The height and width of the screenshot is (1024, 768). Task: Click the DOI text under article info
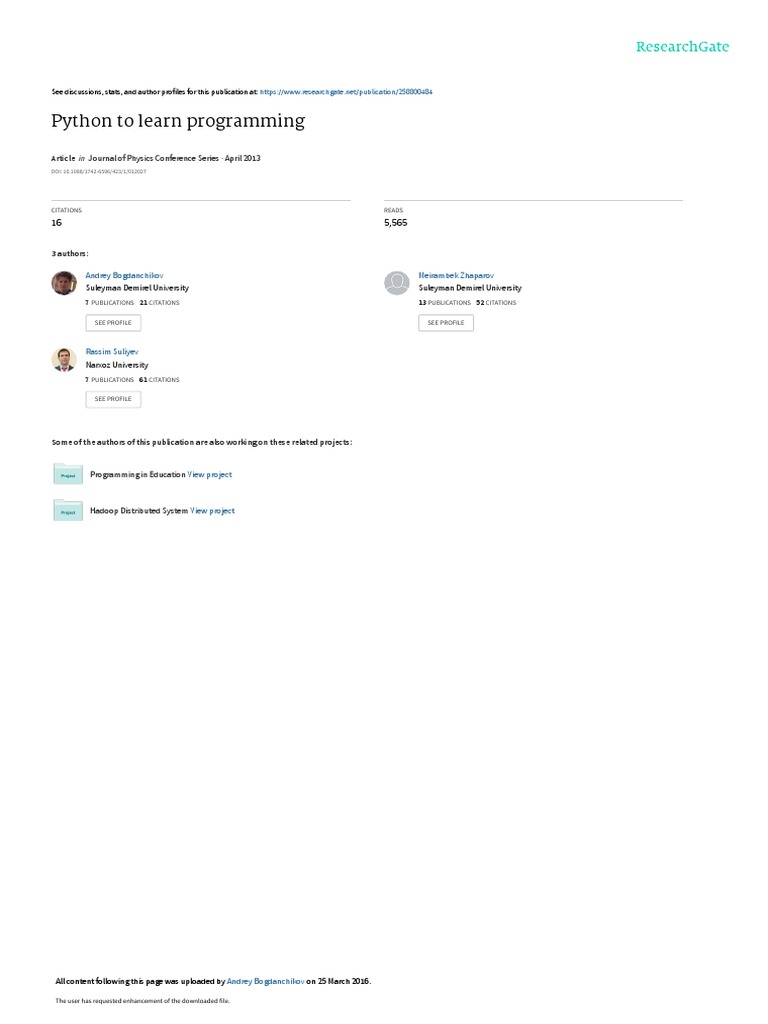pos(99,172)
